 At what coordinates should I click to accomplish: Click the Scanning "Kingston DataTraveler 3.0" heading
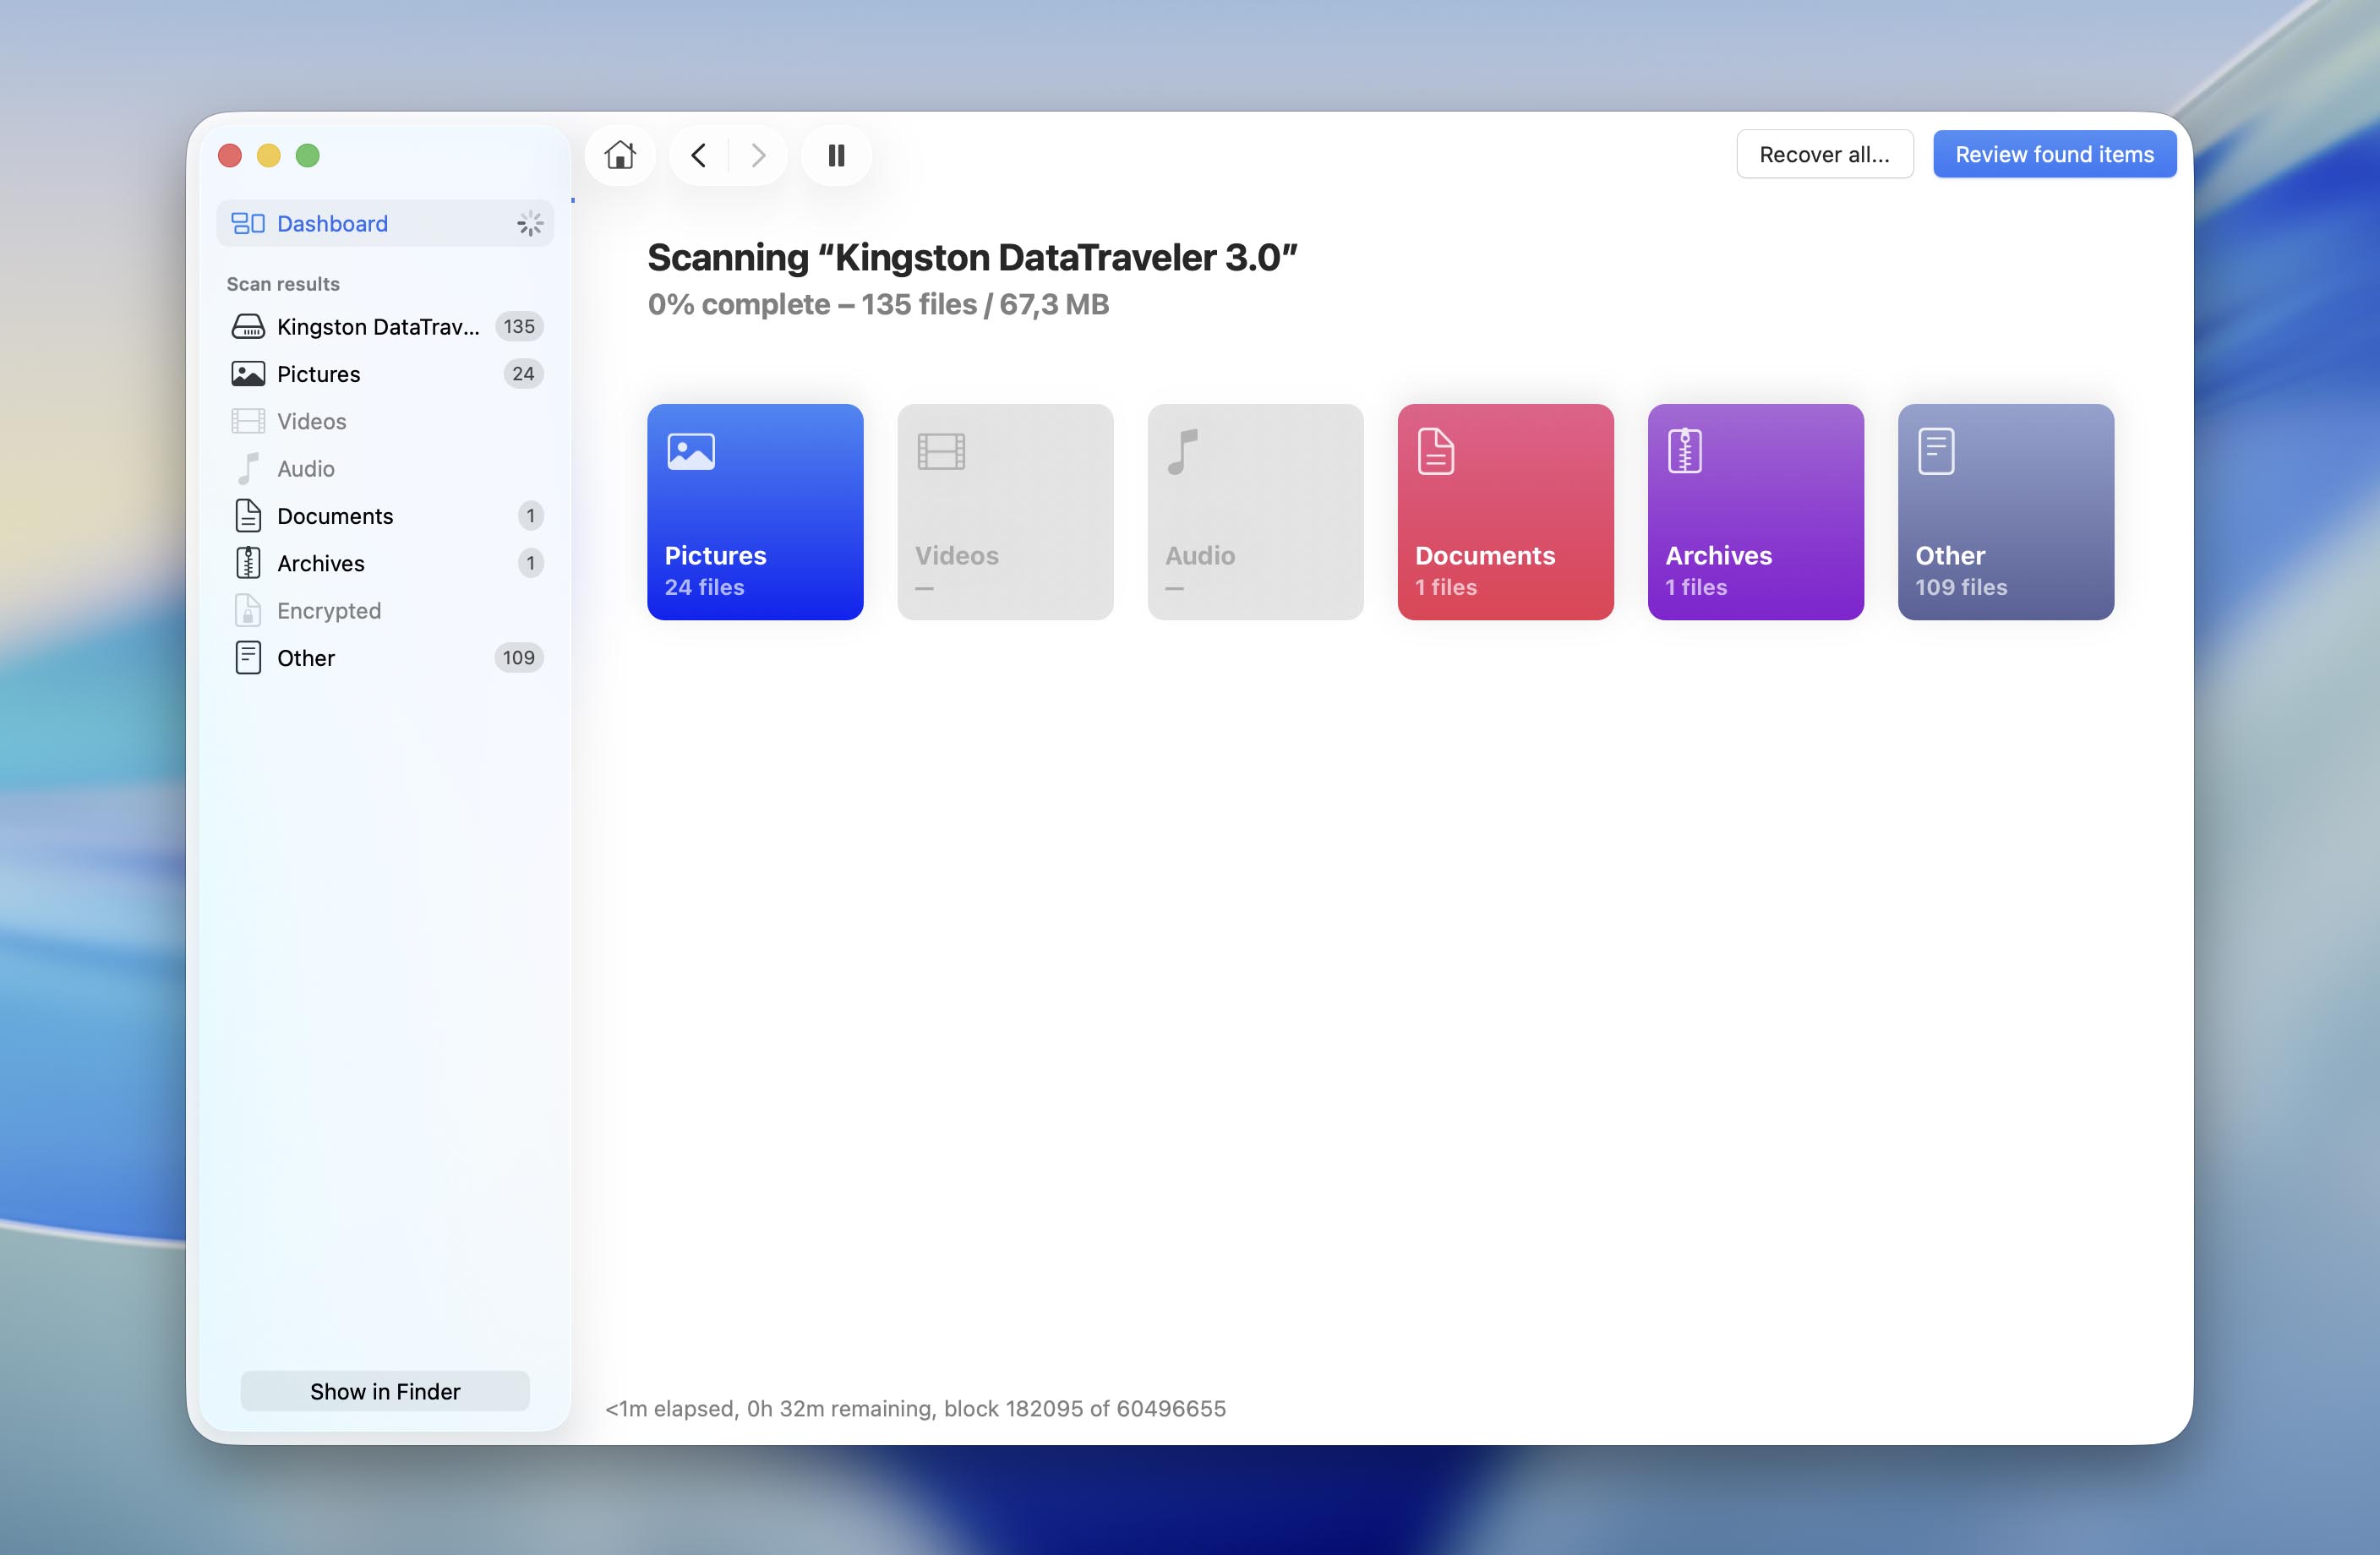[972, 258]
